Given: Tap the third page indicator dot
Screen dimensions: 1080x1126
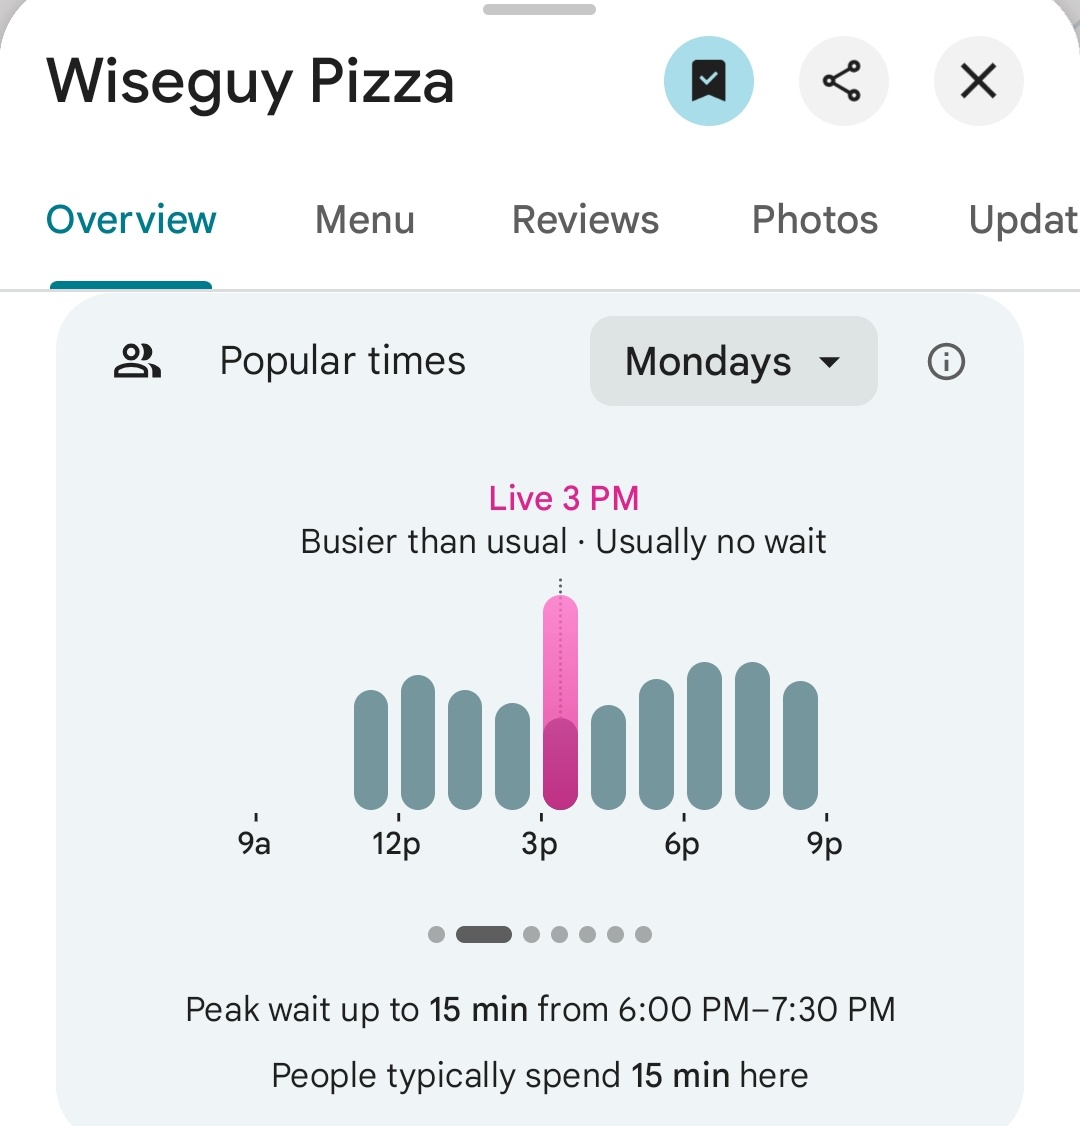Looking at the screenshot, I should [x=532, y=934].
